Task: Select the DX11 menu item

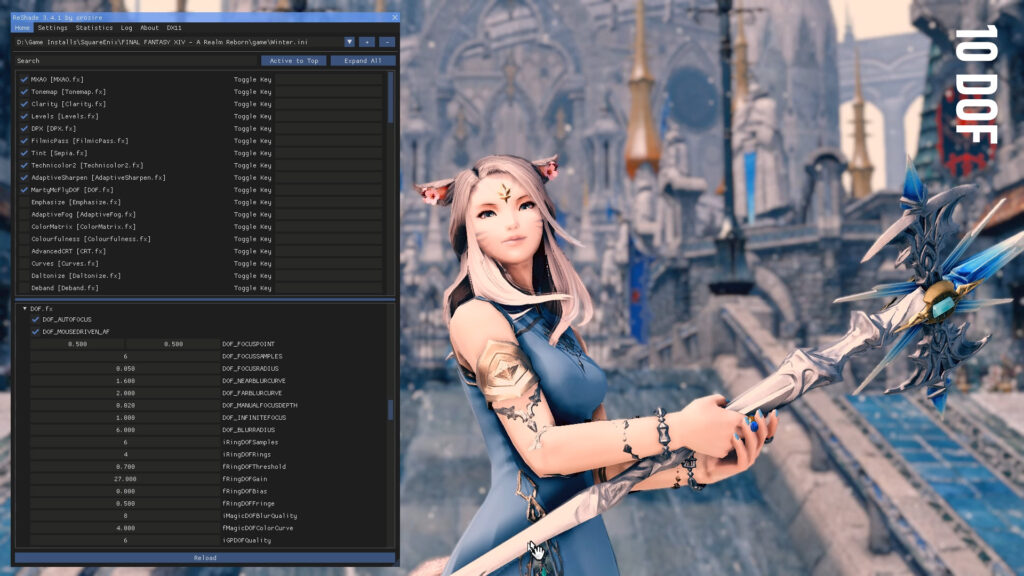Action: coord(174,28)
